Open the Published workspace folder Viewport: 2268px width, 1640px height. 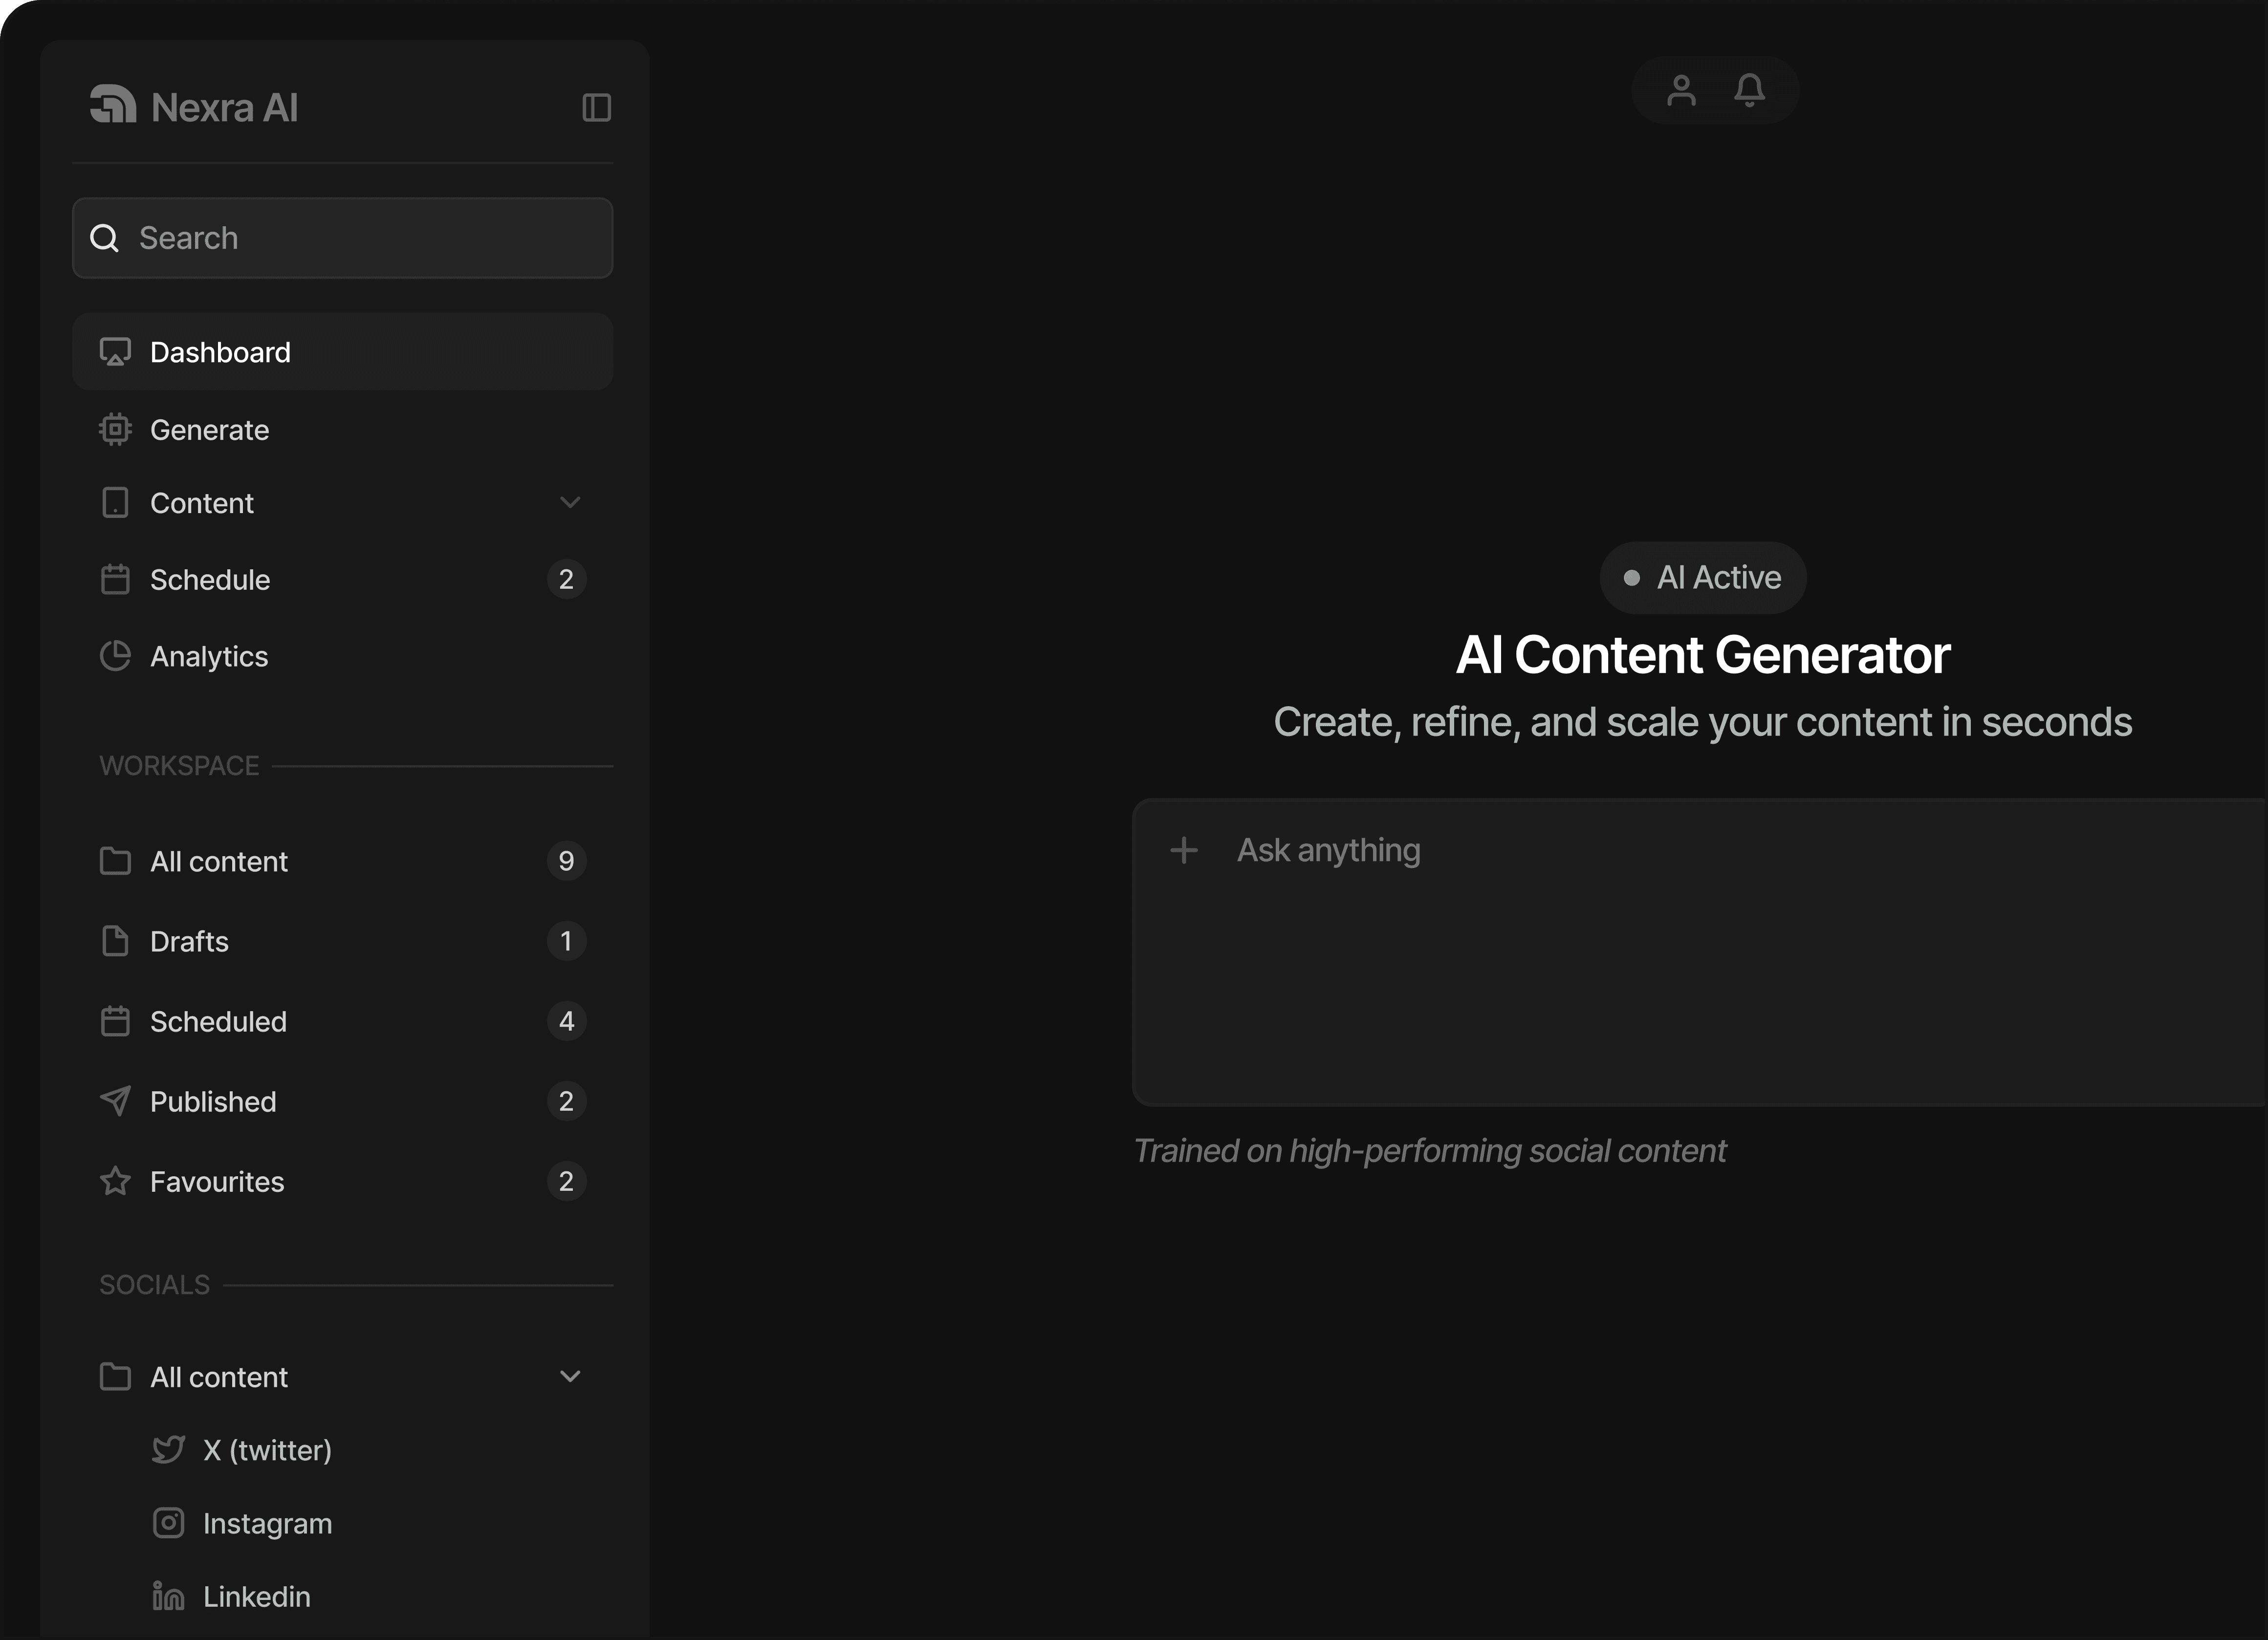point(212,1102)
